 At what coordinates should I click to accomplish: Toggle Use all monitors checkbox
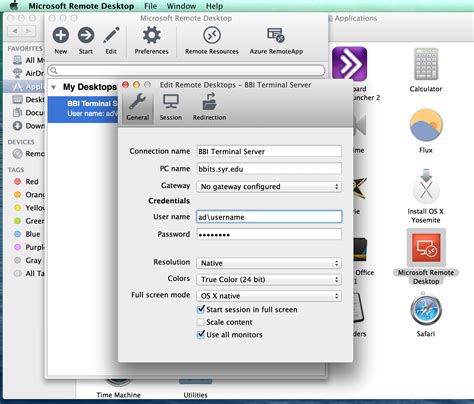tap(201, 335)
